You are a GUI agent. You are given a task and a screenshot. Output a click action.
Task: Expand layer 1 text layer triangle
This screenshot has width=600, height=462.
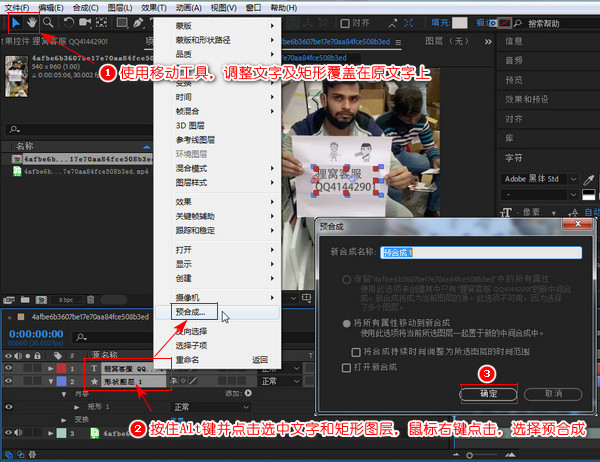pyautogui.click(x=51, y=369)
